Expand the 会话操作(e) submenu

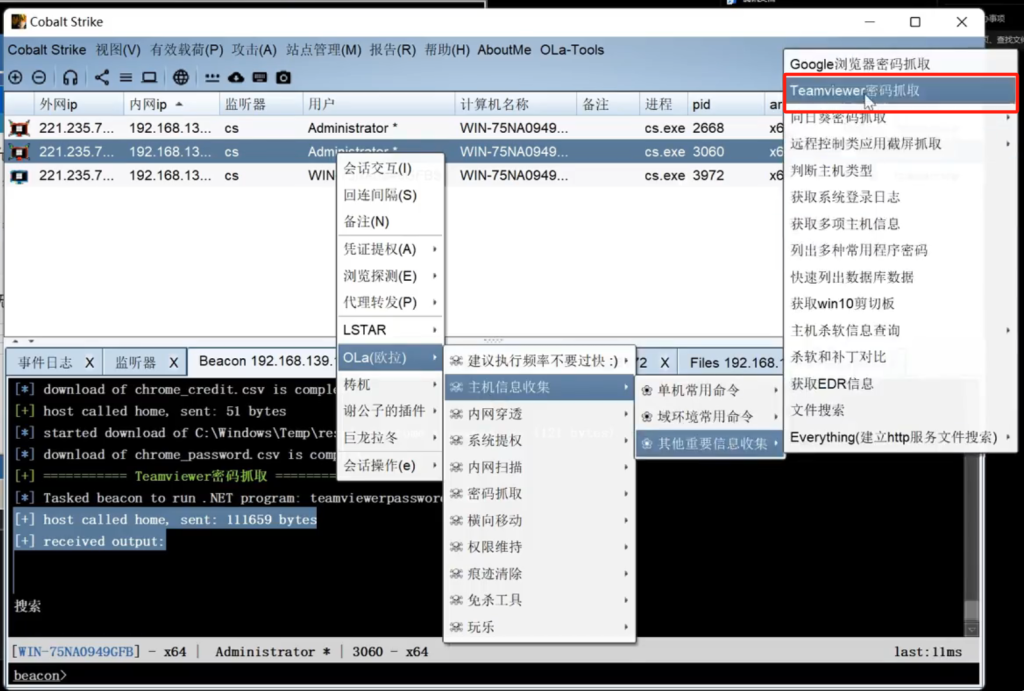390,465
